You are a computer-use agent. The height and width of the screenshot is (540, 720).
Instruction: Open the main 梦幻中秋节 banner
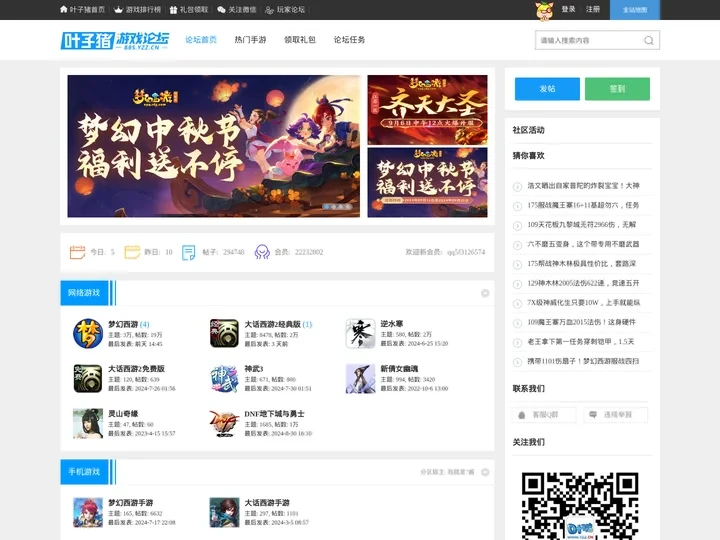214,146
